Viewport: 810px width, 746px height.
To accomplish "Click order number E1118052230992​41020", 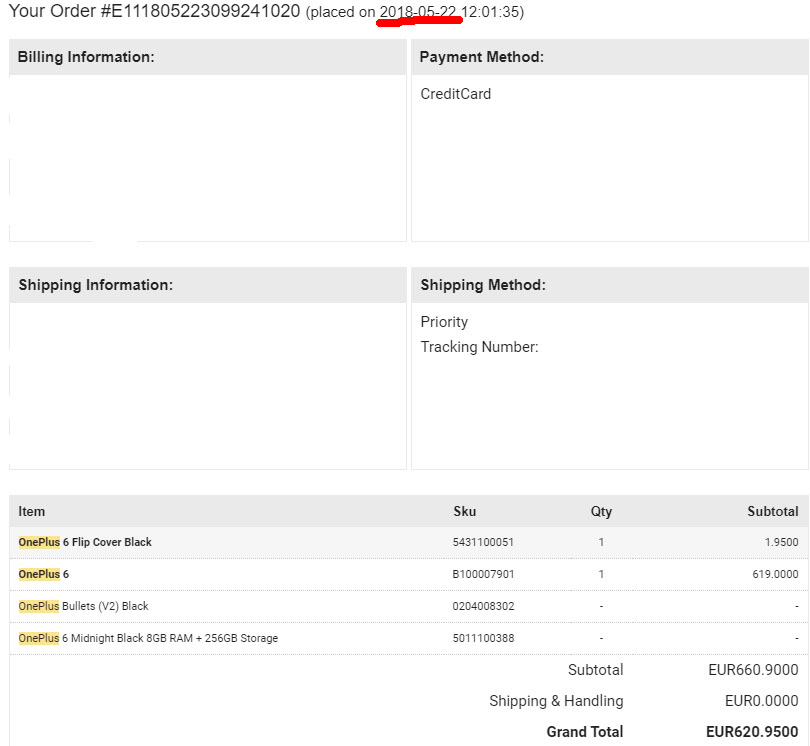I will (200, 11).
